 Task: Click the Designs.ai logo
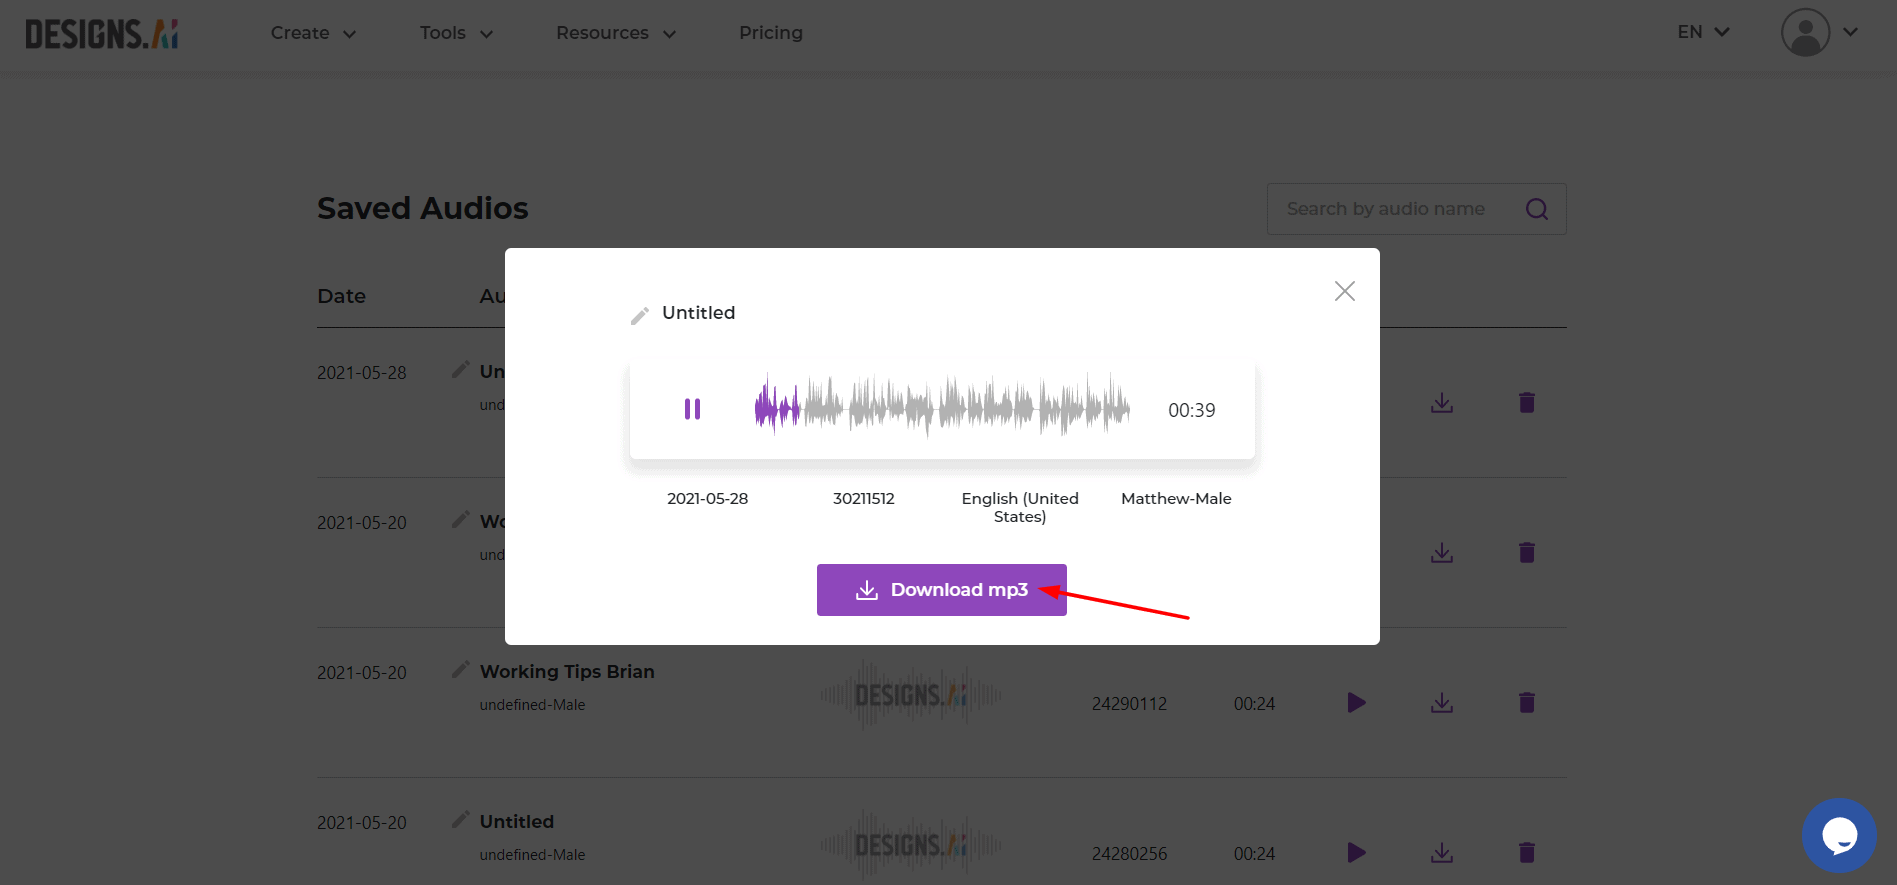click(102, 34)
